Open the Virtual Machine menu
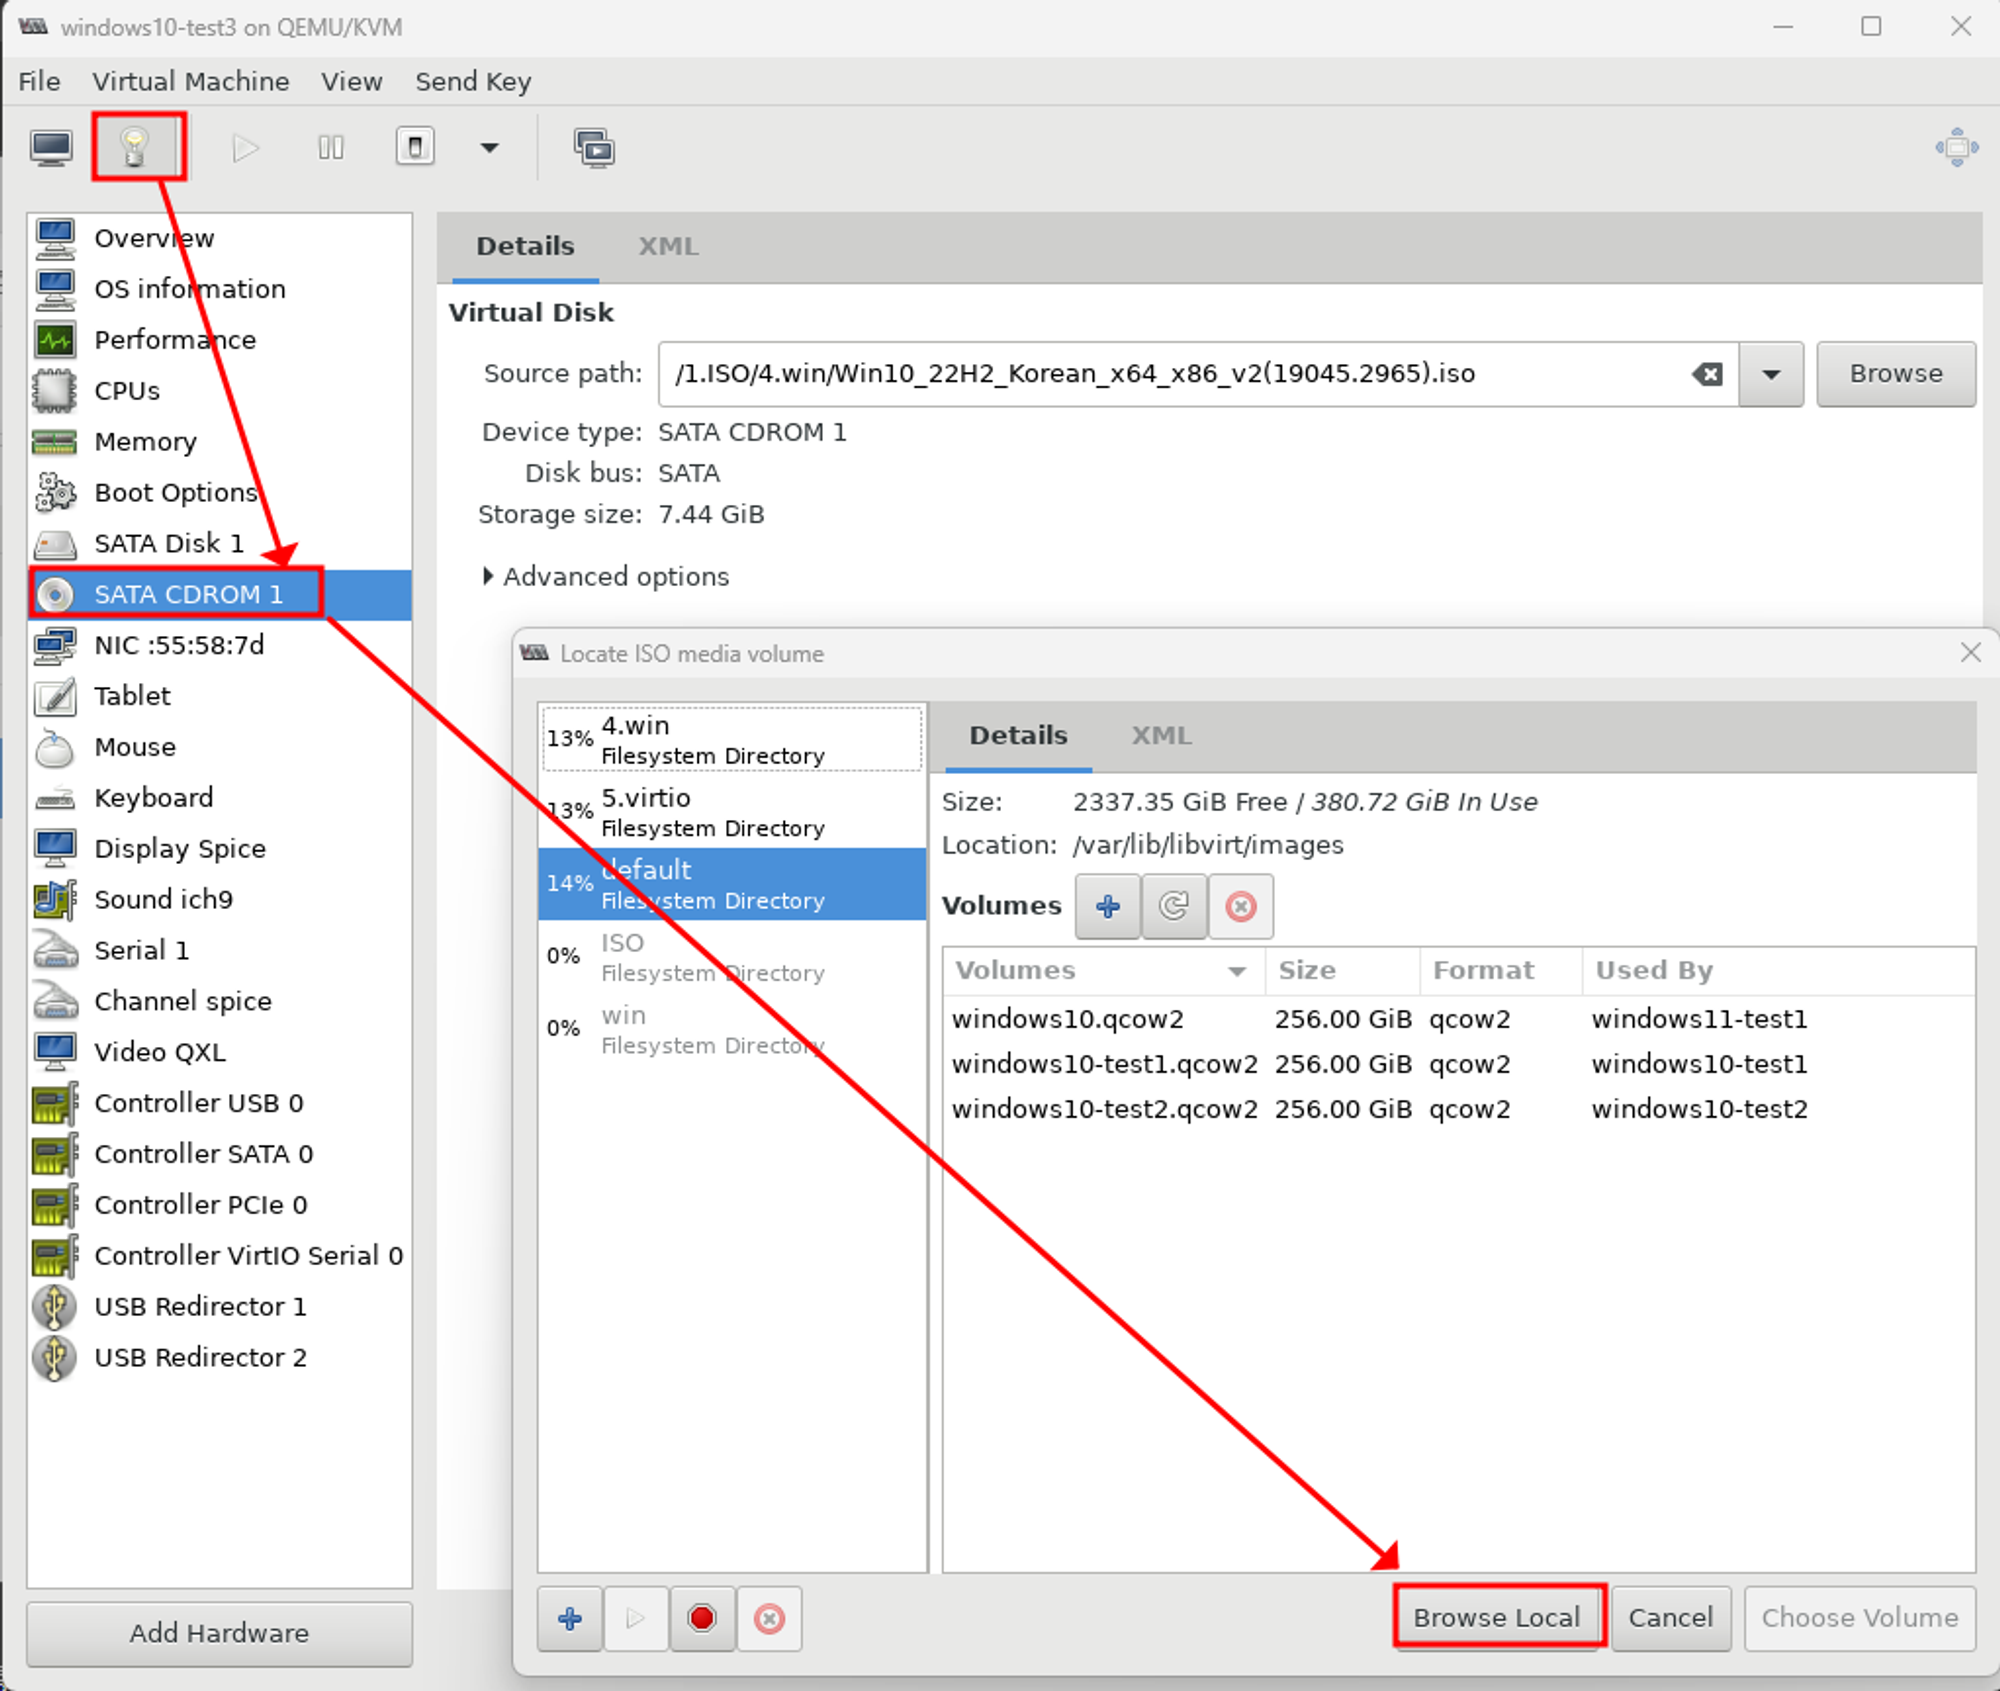Viewport: 2000px width, 1691px height. [x=190, y=81]
